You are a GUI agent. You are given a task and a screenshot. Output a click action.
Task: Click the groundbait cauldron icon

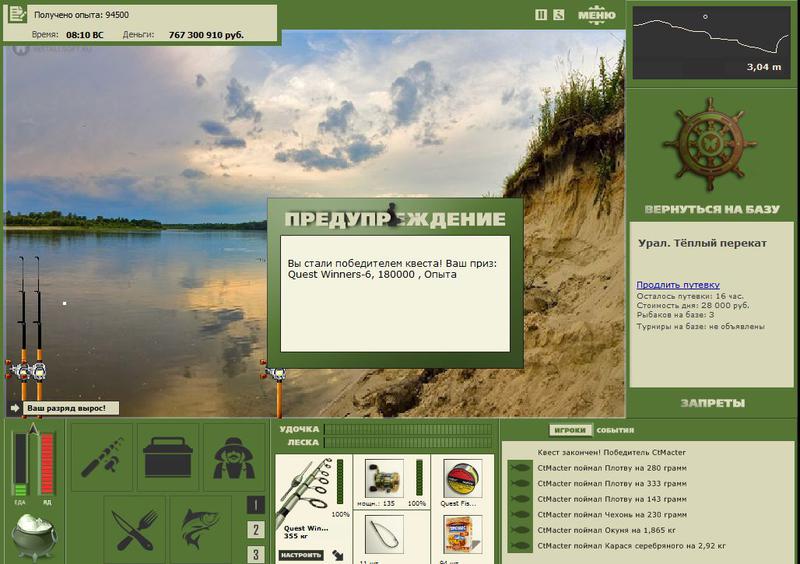click(34, 536)
